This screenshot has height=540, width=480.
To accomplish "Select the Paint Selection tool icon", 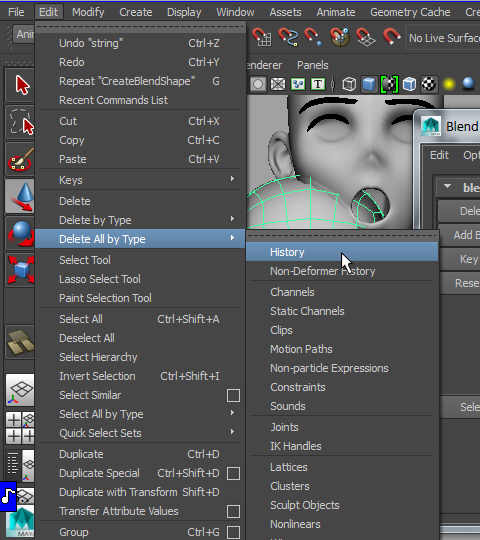I will click(x=20, y=159).
